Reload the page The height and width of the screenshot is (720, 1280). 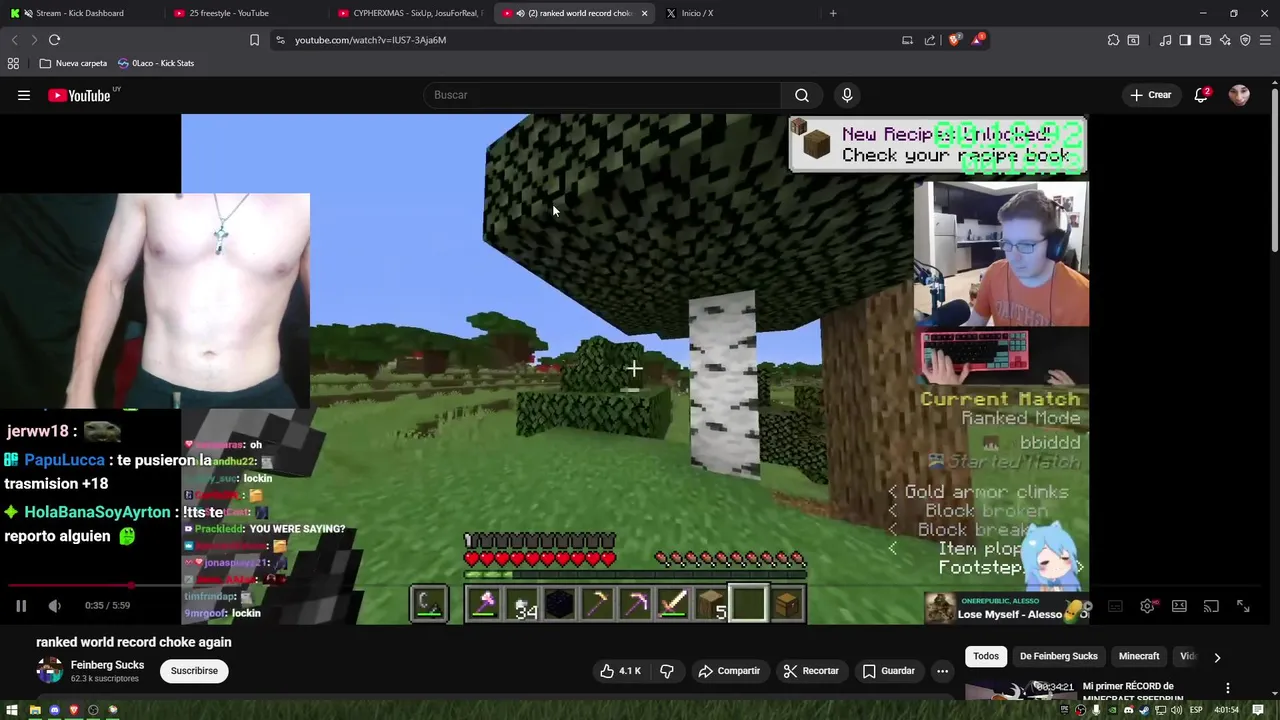coord(54,40)
